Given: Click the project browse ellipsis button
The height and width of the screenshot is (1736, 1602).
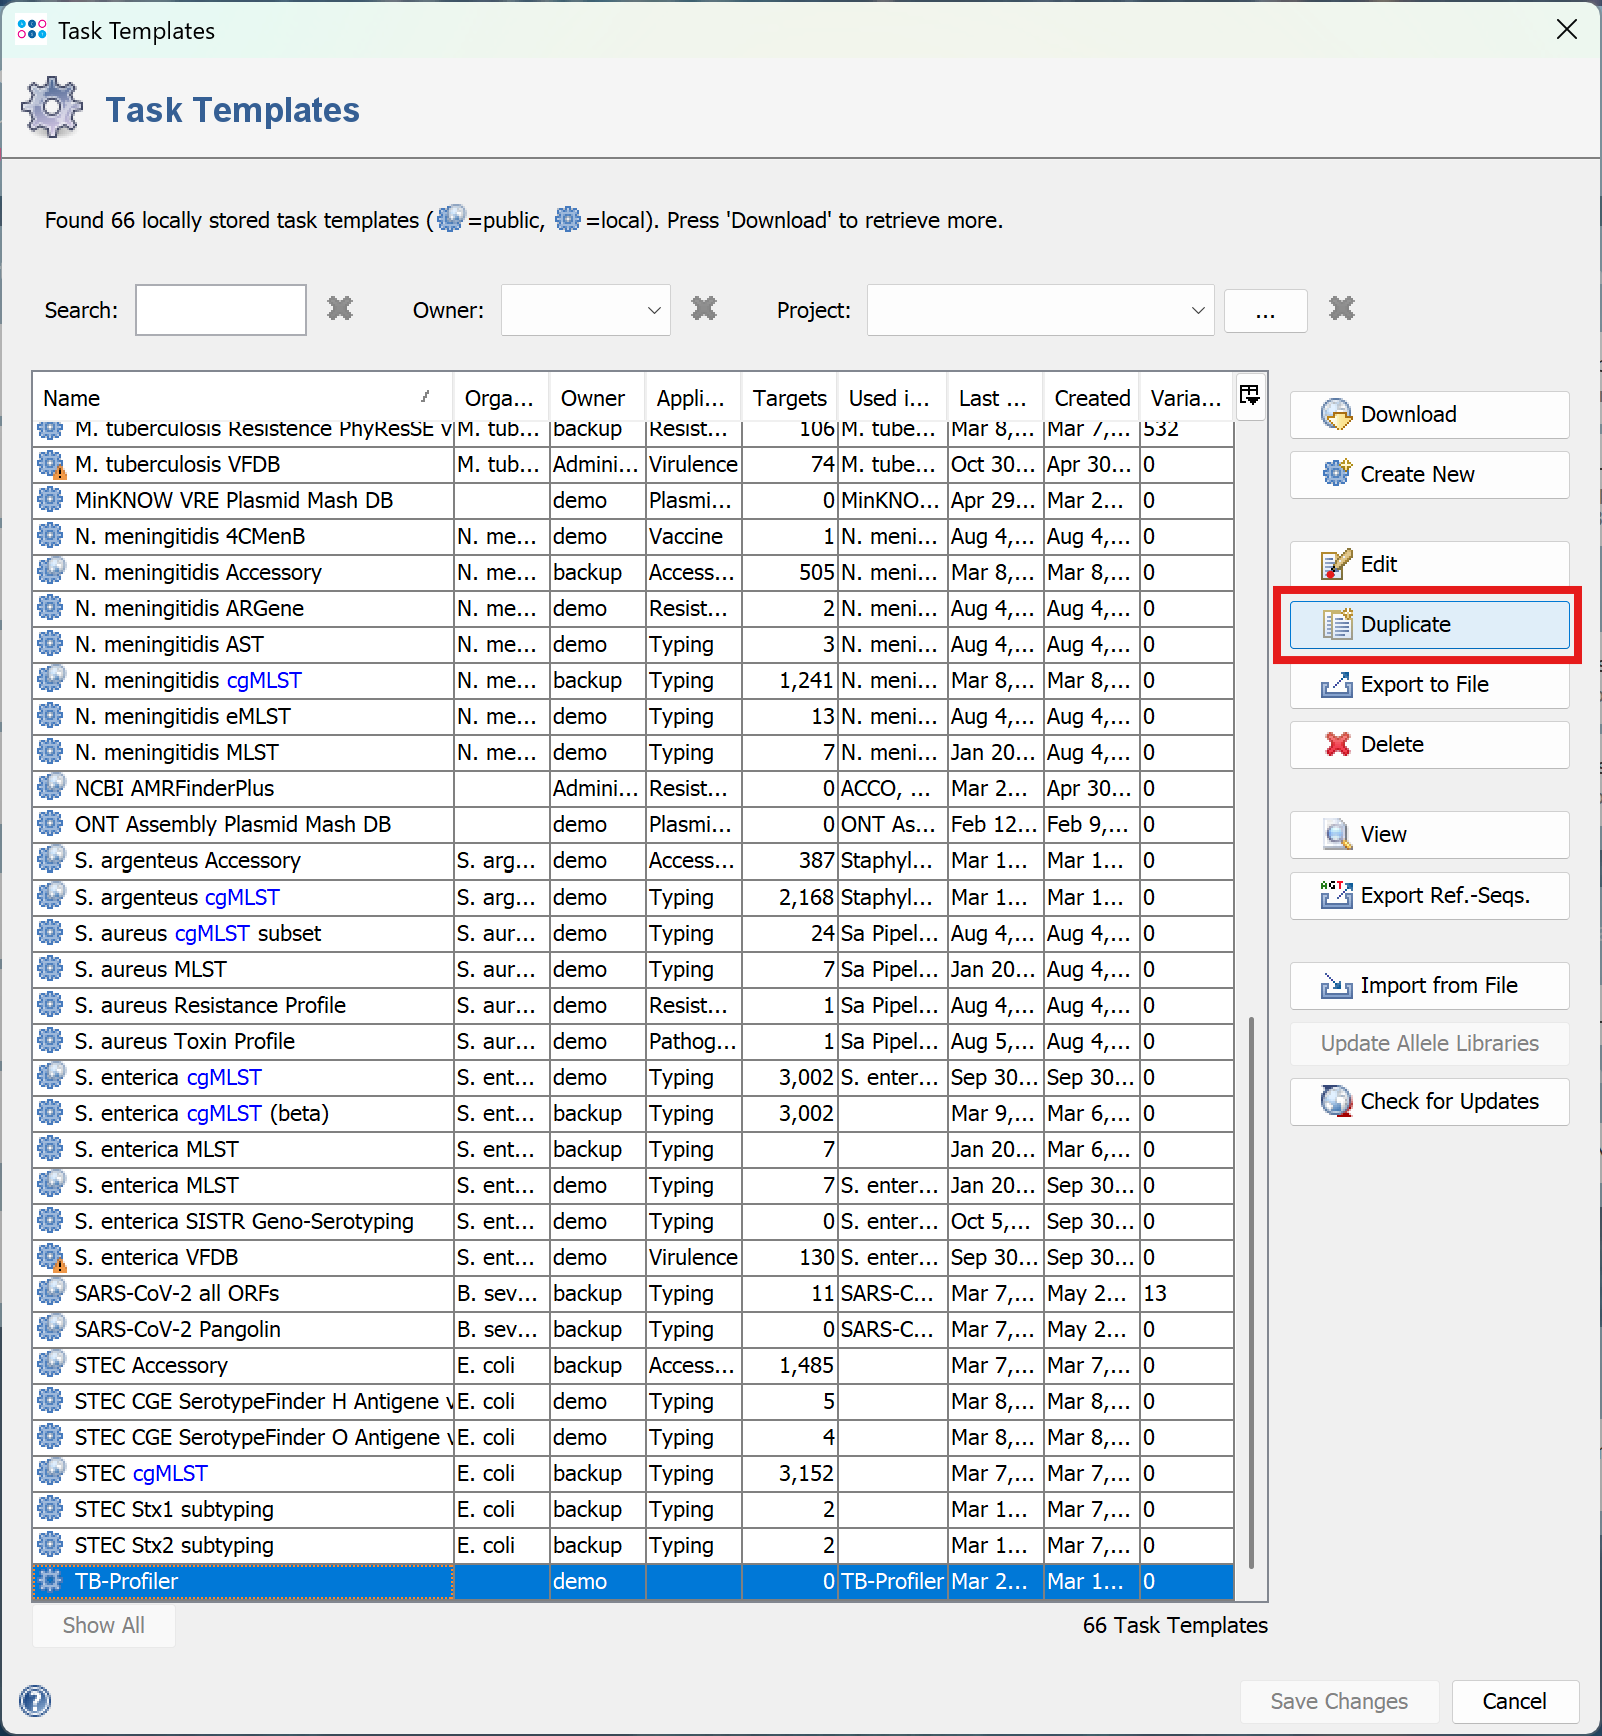Looking at the screenshot, I should pyautogui.click(x=1265, y=311).
